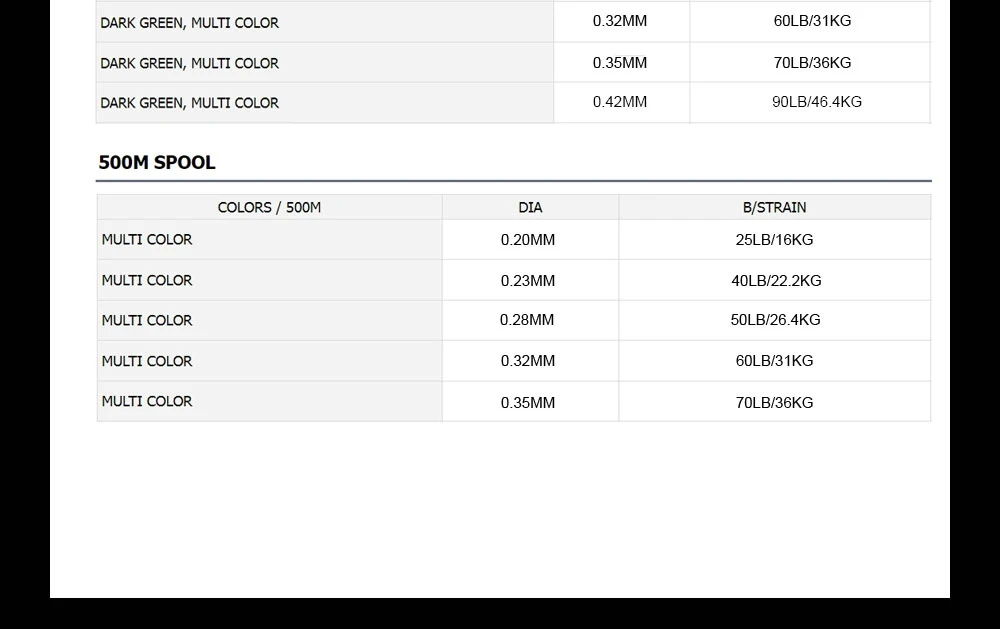Viewport: 1000px width, 629px height.
Task: Select the 0.42MM diameter cell
Action: click(x=620, y=102)
